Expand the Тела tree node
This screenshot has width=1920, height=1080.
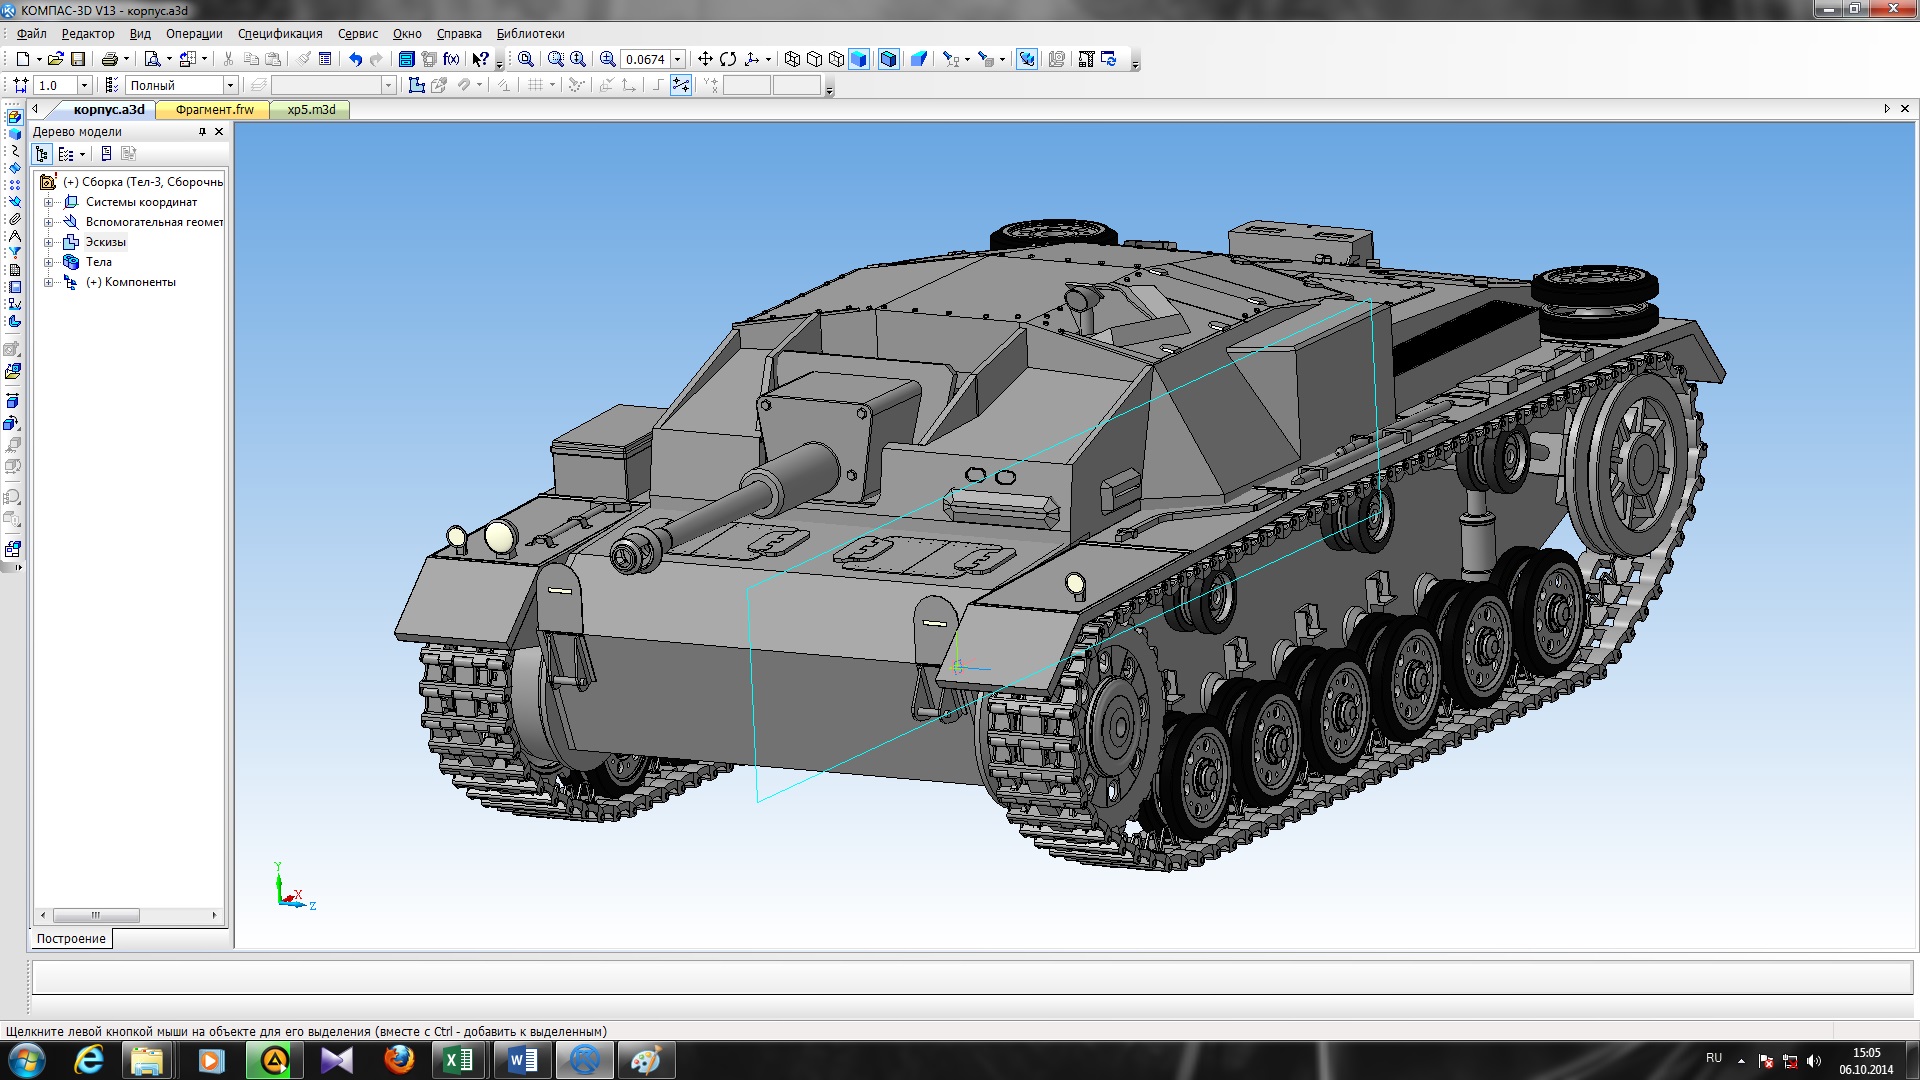pos(48,262)
